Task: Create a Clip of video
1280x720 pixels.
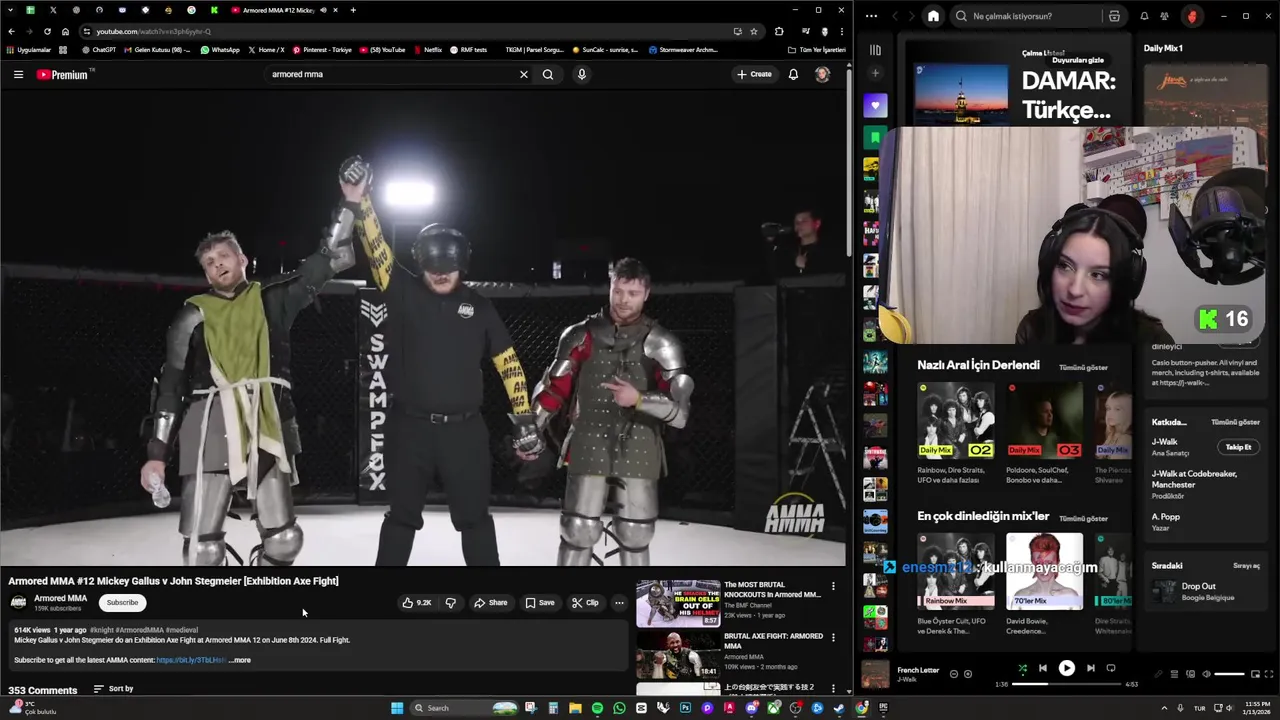Action: (585, 603)
